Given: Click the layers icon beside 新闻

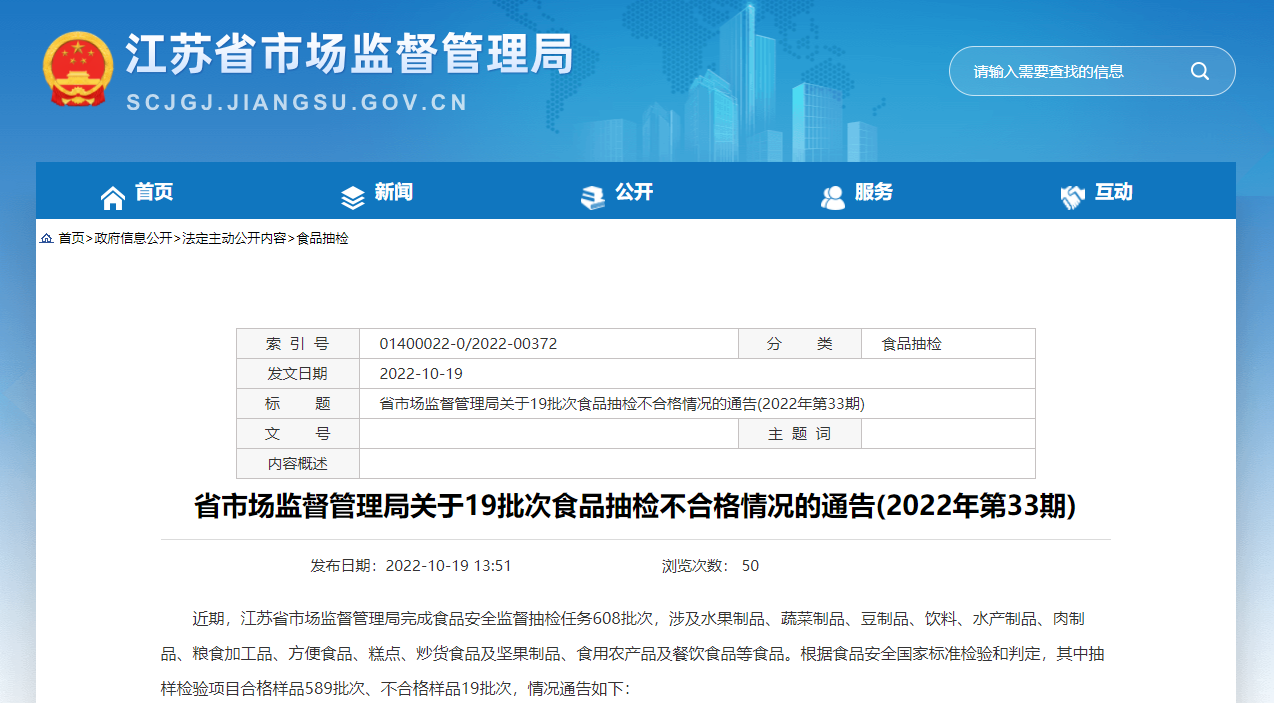Looking at the screenshot, I should point(353,198).
